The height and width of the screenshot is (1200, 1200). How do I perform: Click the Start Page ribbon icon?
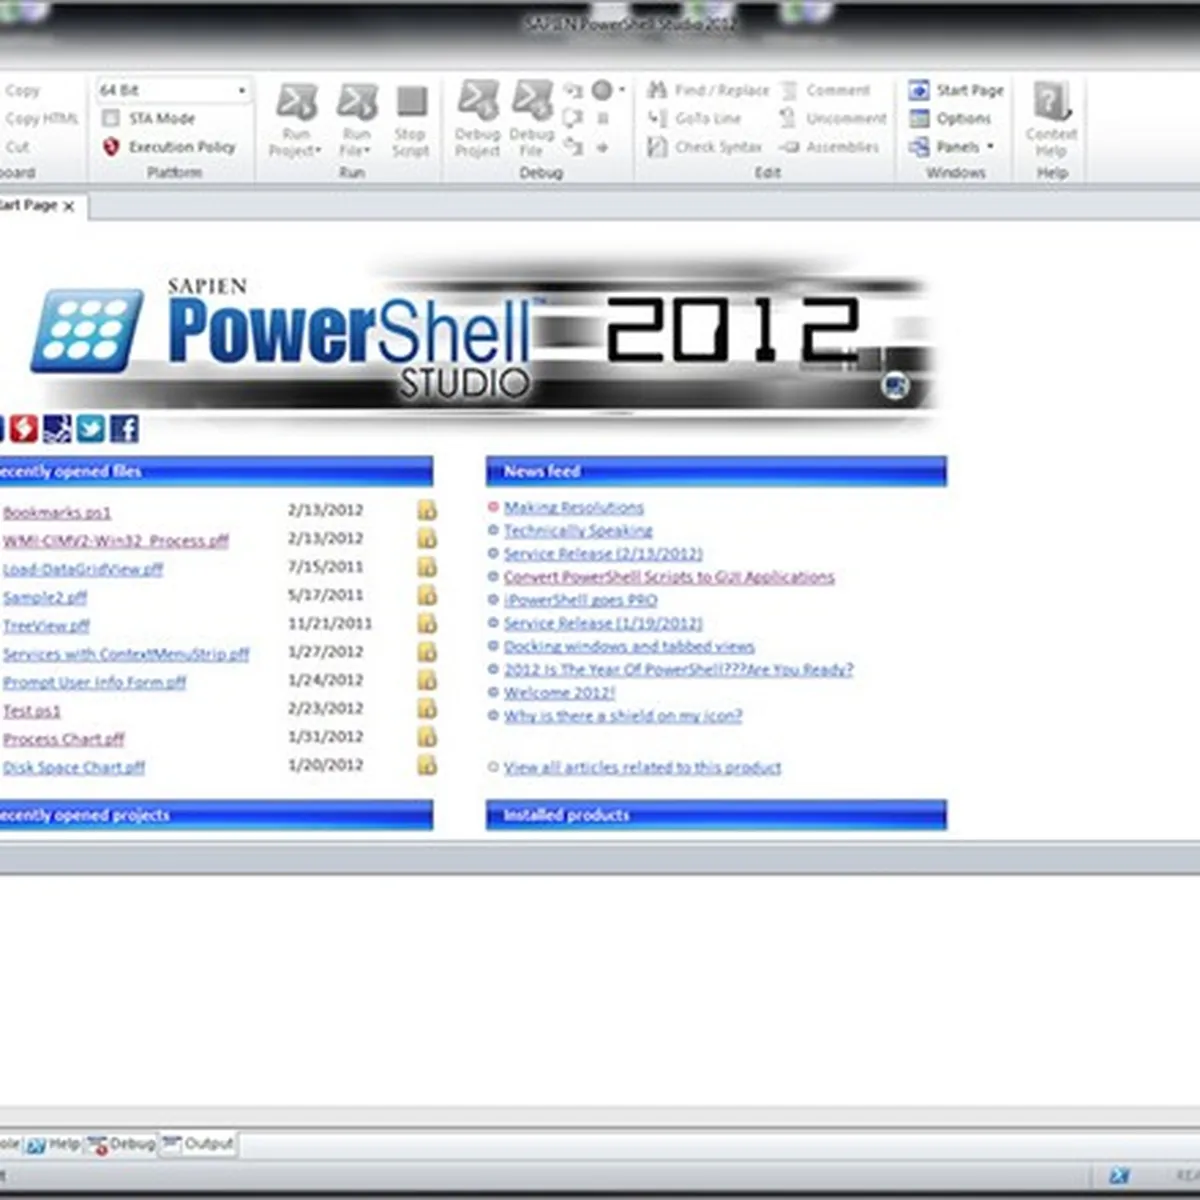pyautogui.click(x=919, y=90)
